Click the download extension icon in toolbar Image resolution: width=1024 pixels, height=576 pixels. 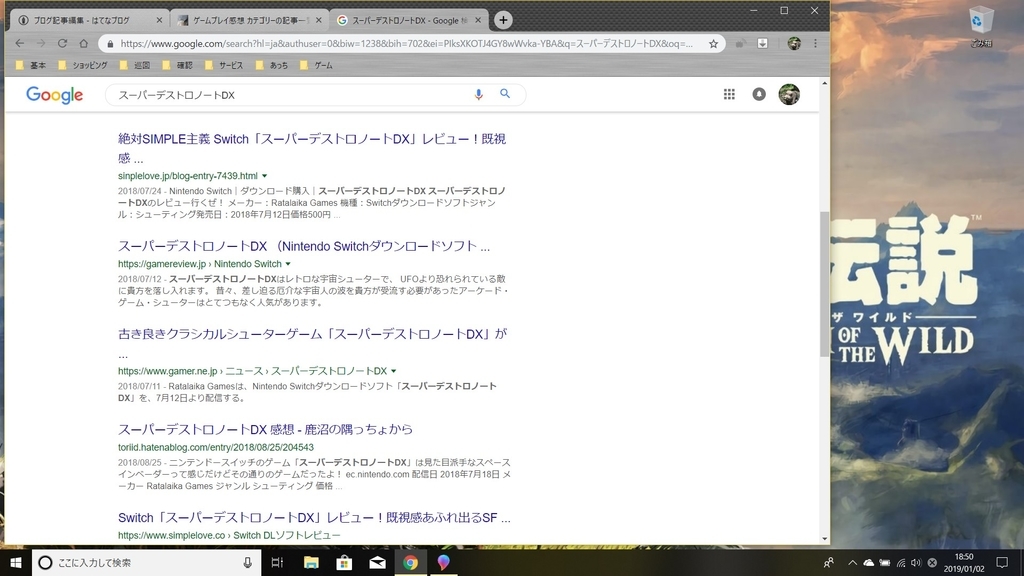762,43
